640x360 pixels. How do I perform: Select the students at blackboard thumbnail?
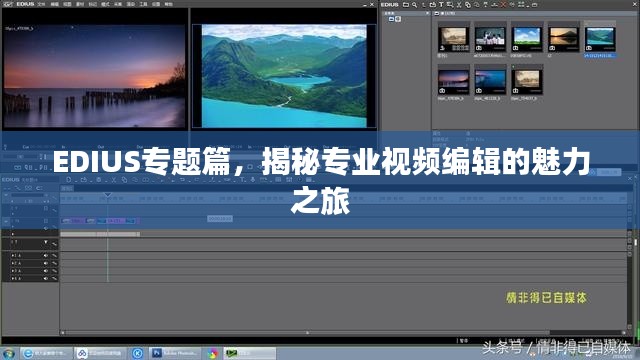(490, 39)
